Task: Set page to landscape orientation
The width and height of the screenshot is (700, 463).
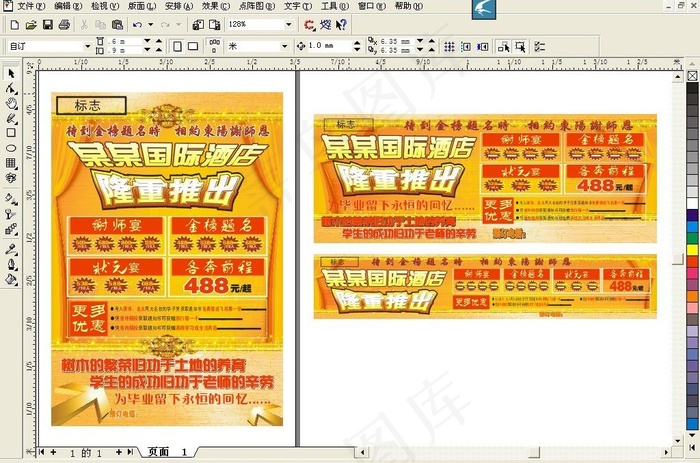Action: [193, 46]
